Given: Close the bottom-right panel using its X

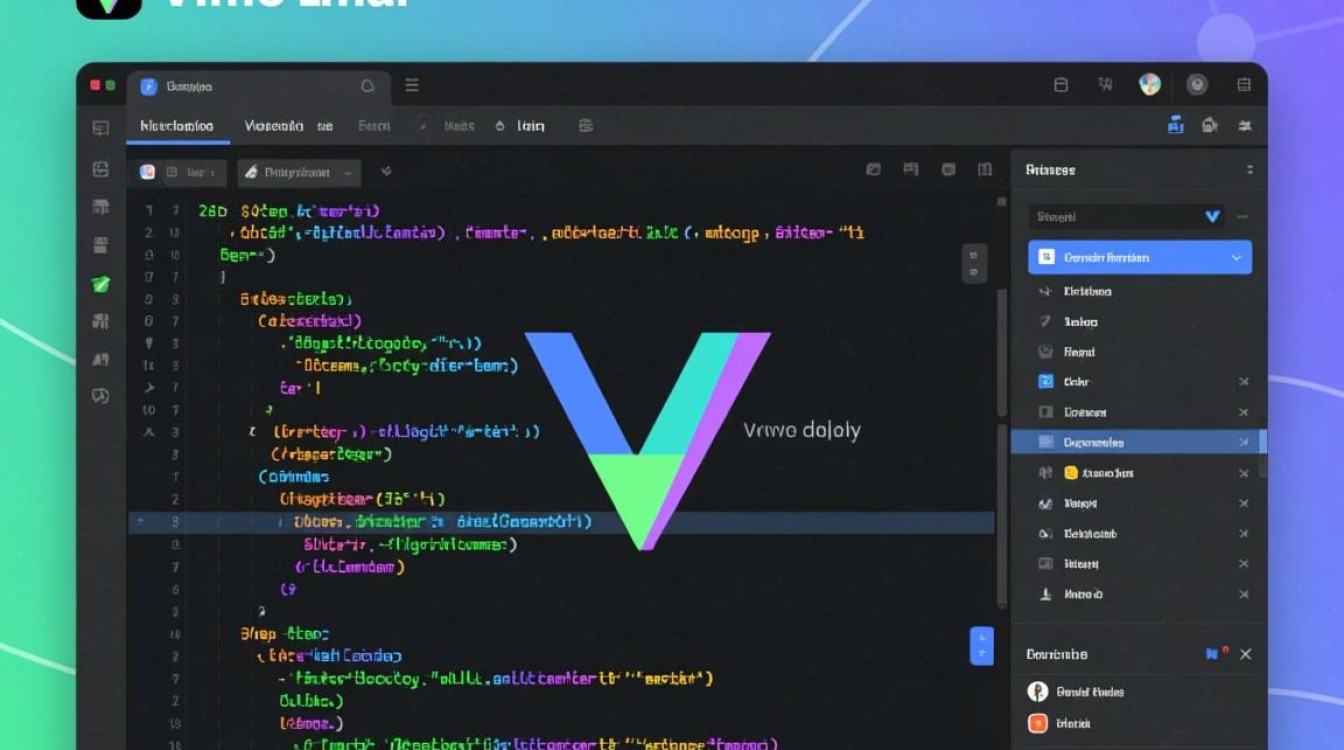Looking at the screenshot, I should [x=1246, y=654].
